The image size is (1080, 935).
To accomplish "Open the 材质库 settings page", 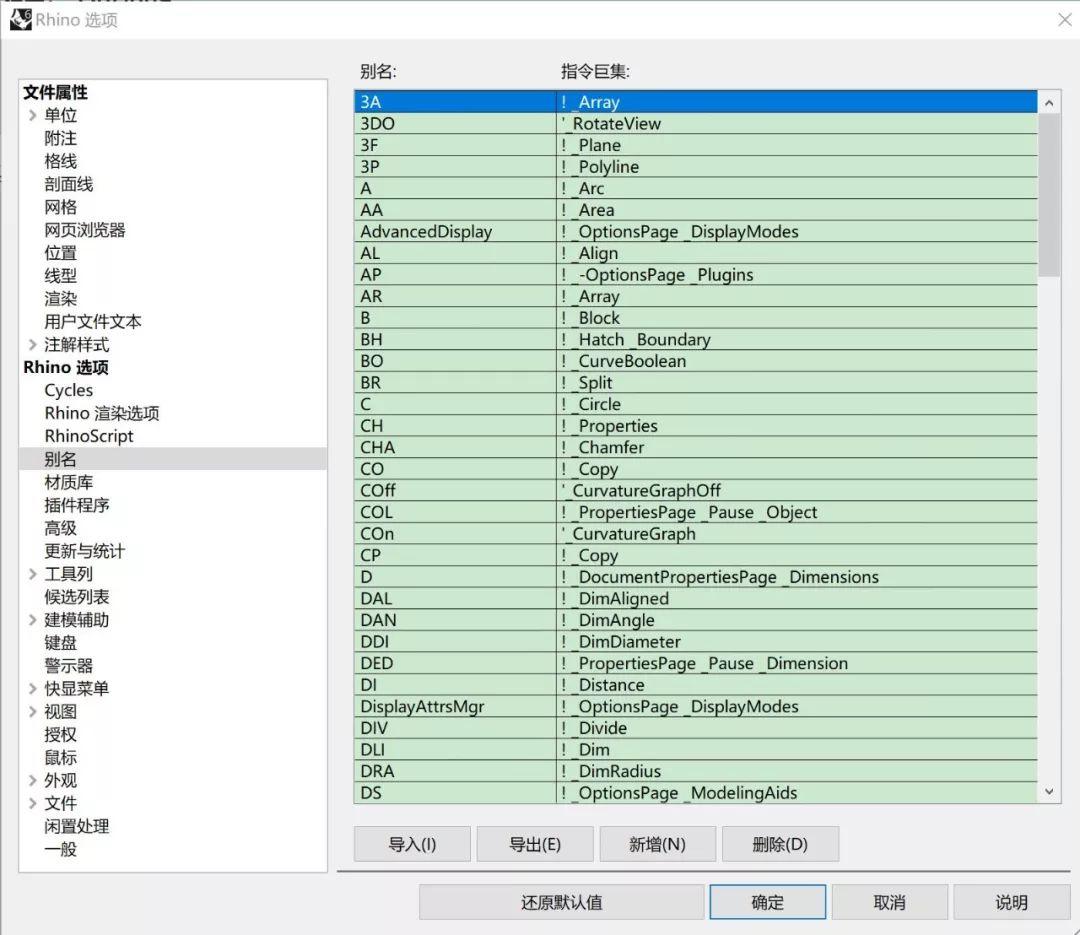I will 69,482.
